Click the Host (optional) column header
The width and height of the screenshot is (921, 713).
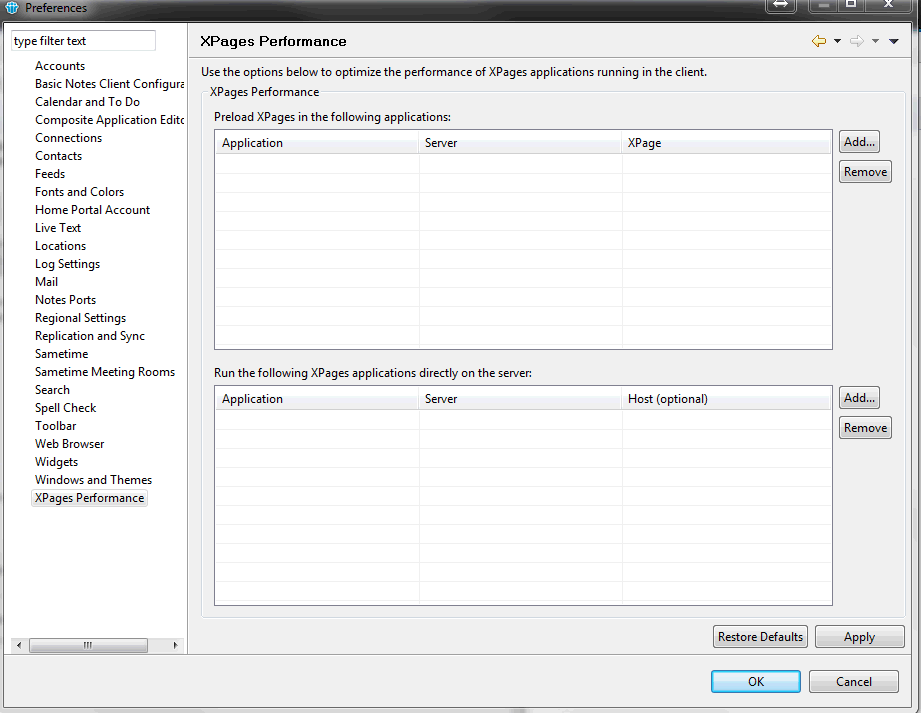click(x=667, y=399)
